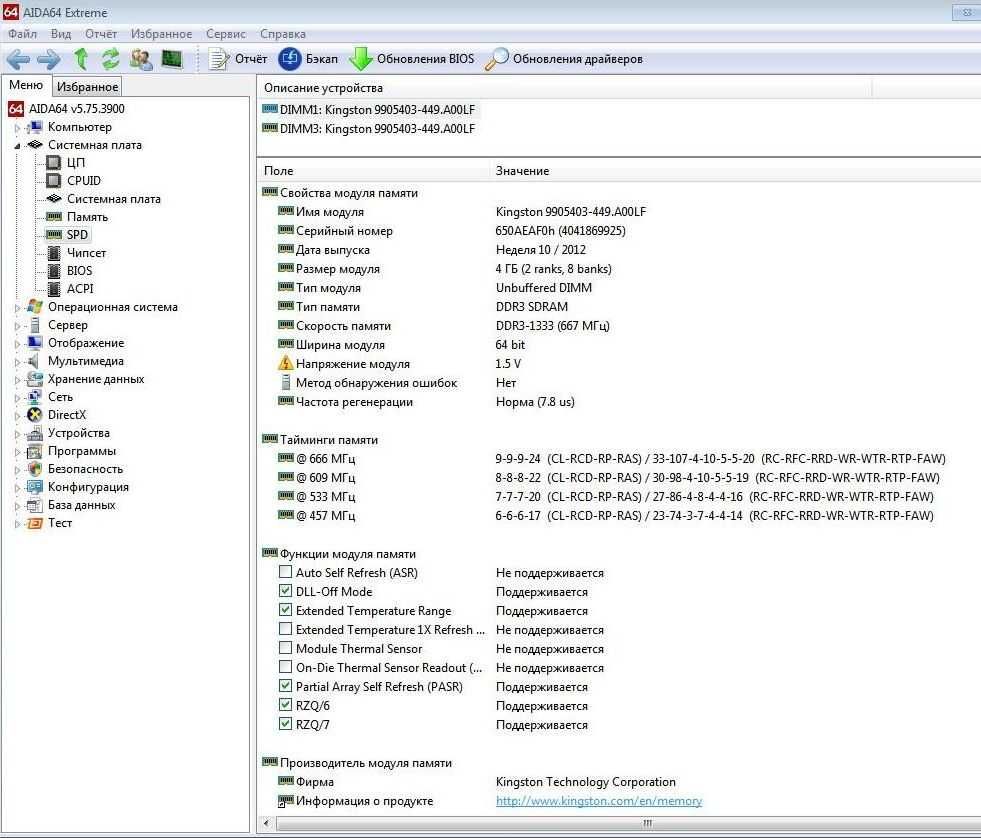
Task: Click Обновления BIOS toolbar button
Action: (x=411, y=59)
